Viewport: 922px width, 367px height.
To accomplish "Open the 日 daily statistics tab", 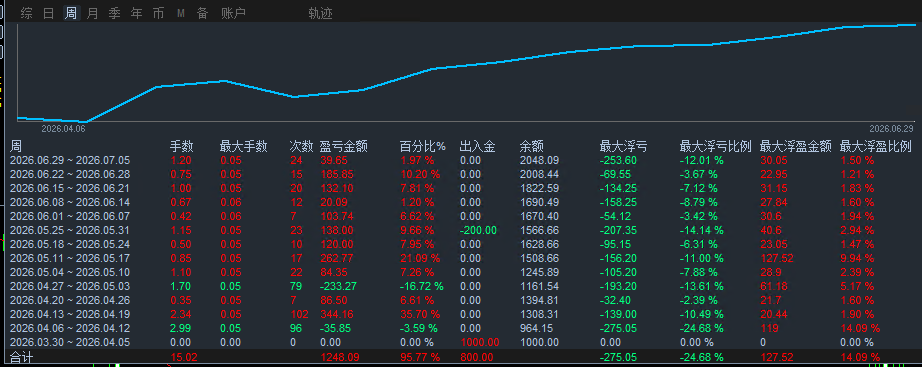I will [x=49, y=14].
